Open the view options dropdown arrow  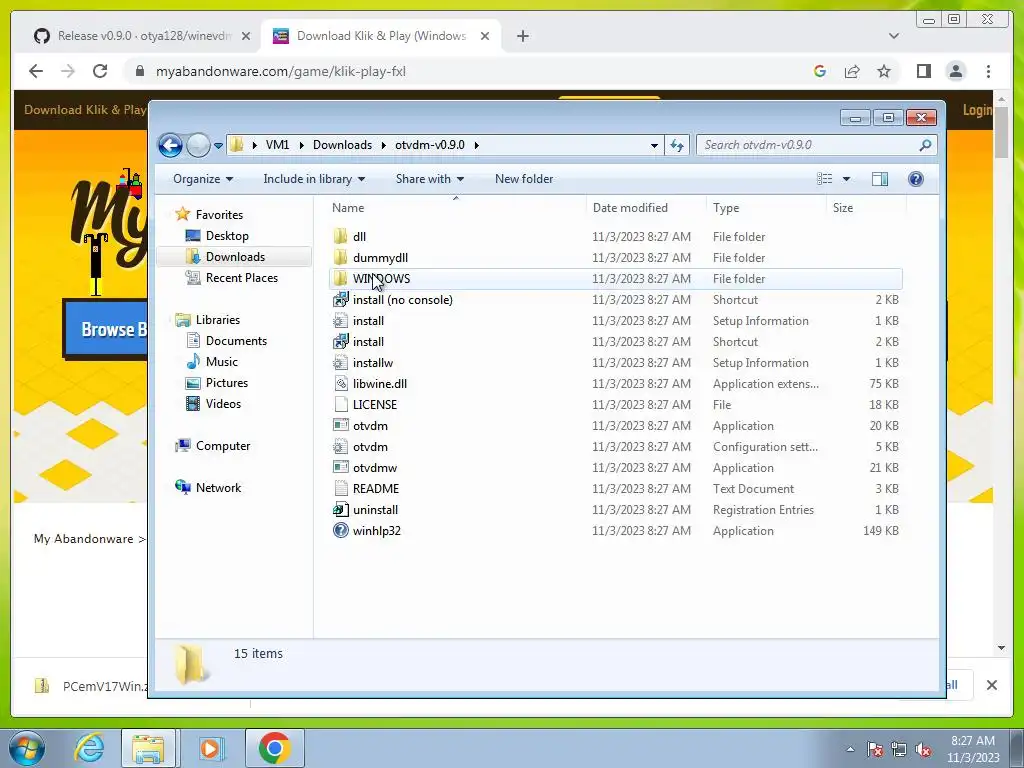click(x=846, y=179)
